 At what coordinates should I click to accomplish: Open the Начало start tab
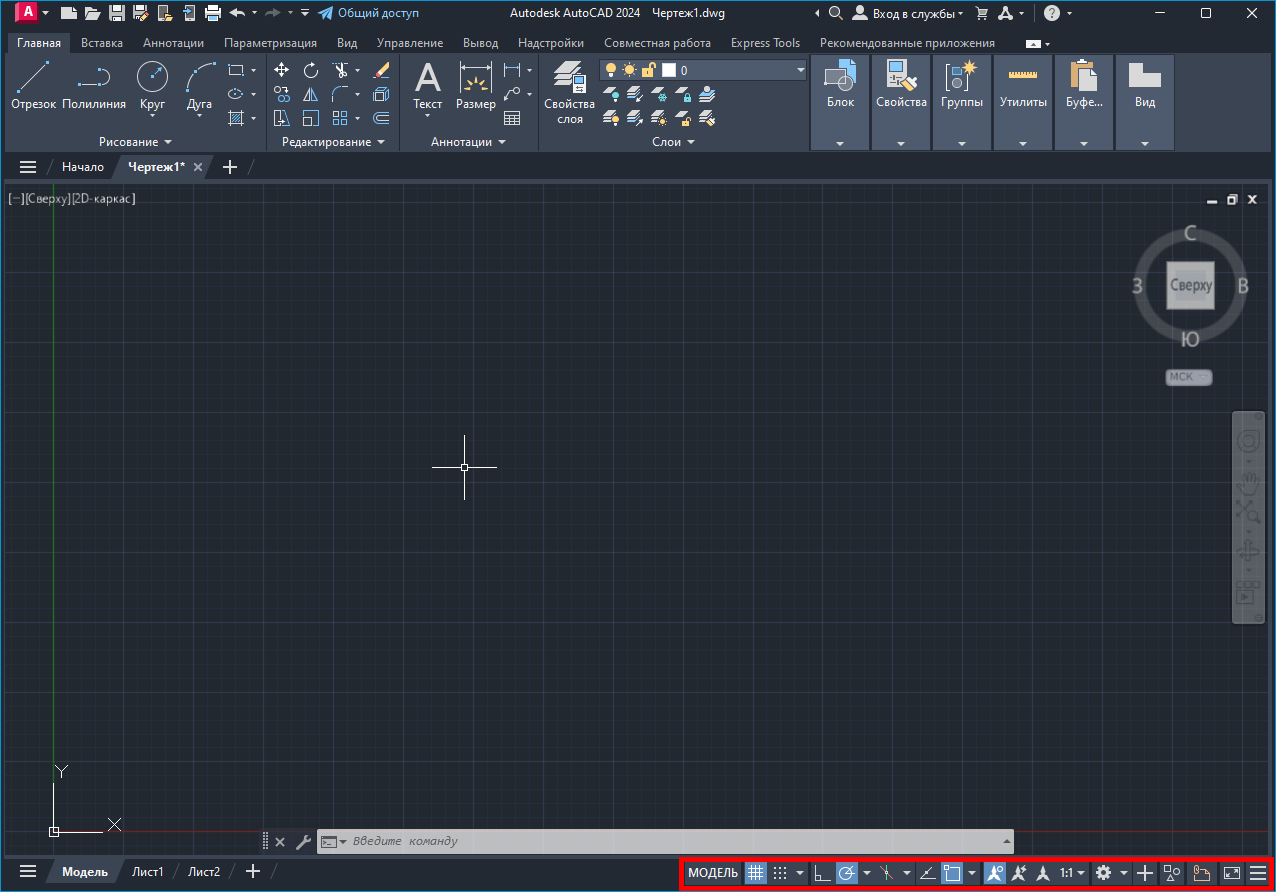tap(82, 167)
